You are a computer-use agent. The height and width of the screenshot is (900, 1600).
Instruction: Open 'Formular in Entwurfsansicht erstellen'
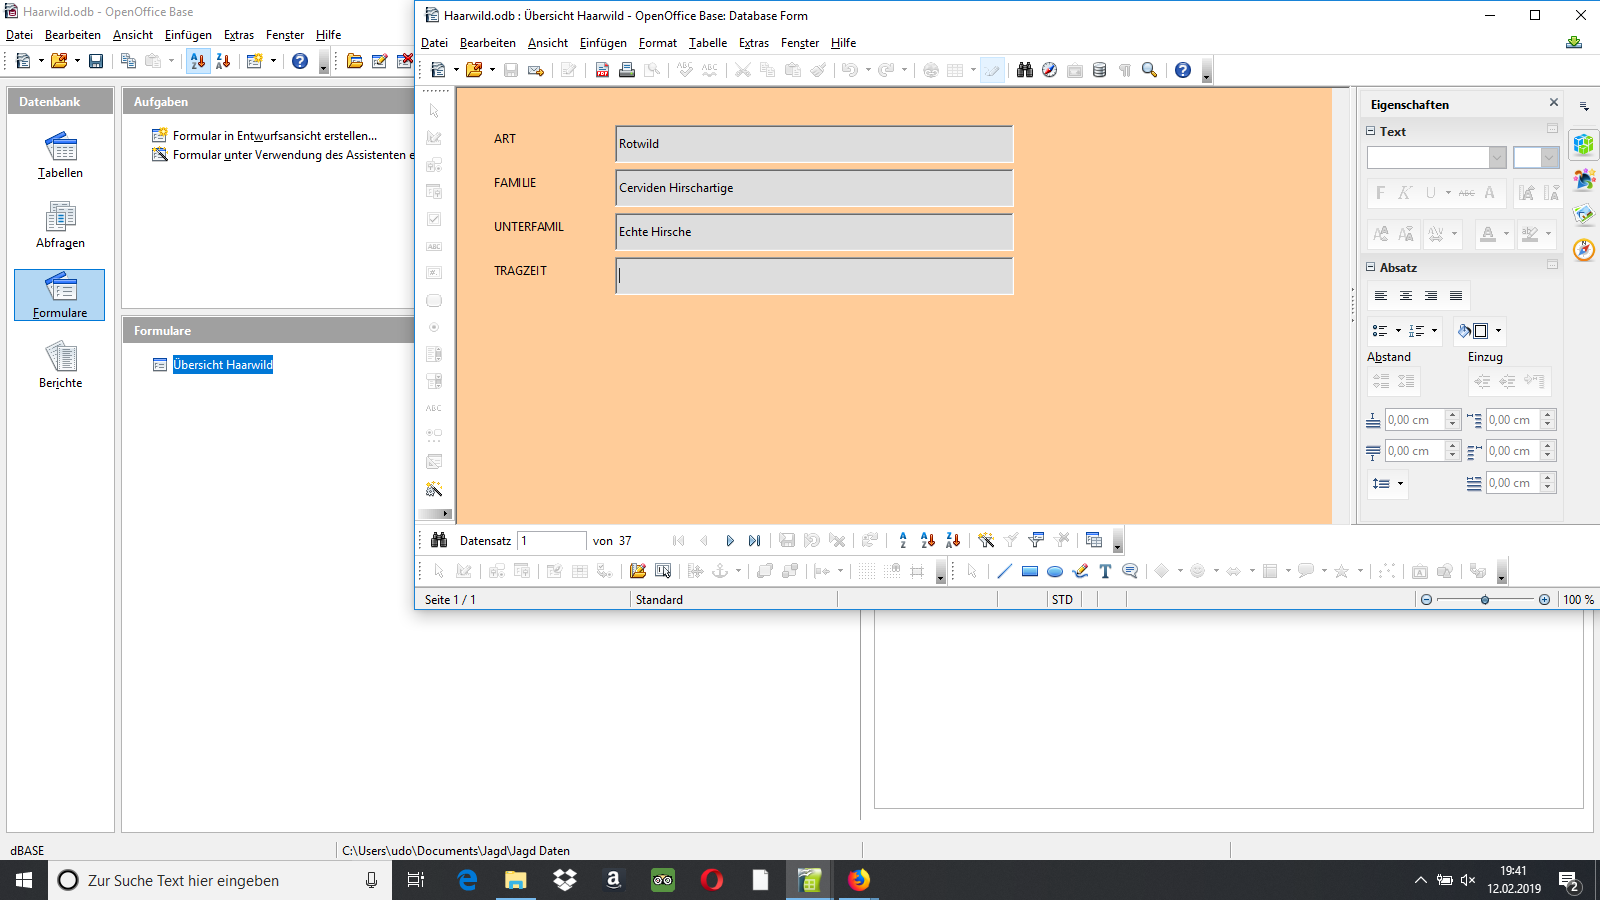pyautogui.click(x=275, y=135)
